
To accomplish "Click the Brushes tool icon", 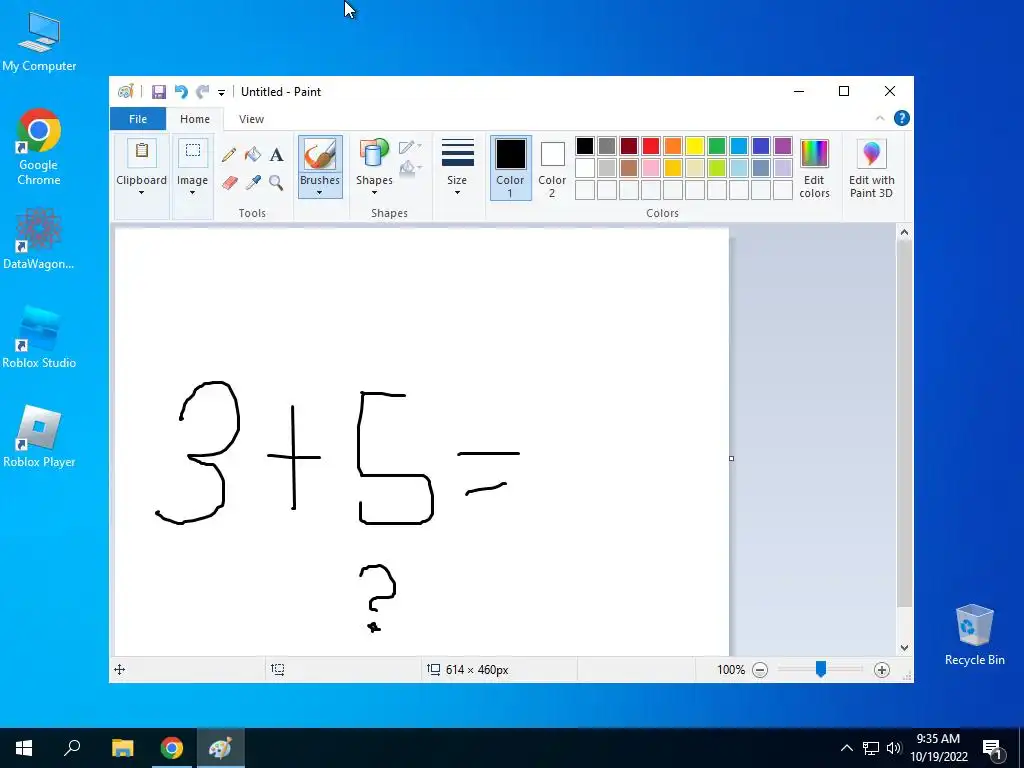I will click(x=320, y=155).
